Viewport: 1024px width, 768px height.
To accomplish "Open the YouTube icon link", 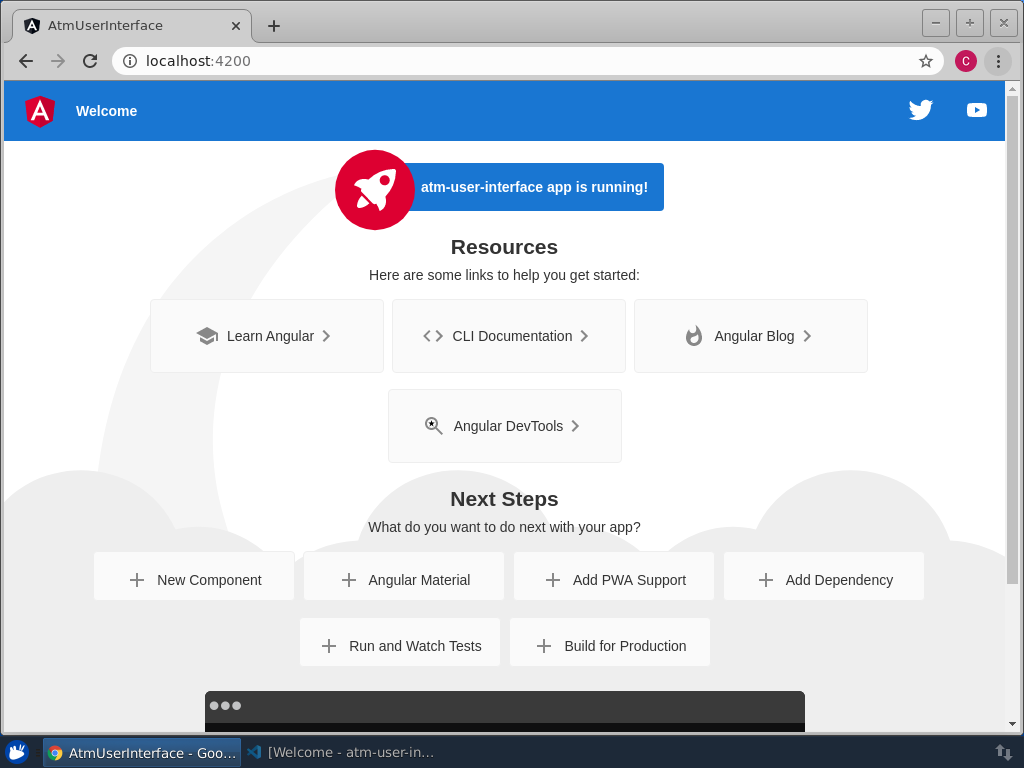I will pos(977,110).
